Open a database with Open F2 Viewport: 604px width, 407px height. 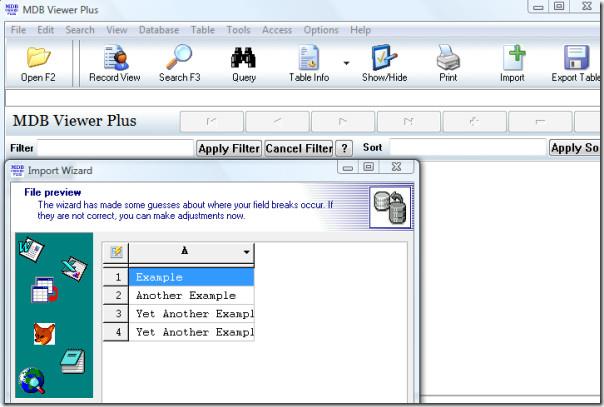38,64
